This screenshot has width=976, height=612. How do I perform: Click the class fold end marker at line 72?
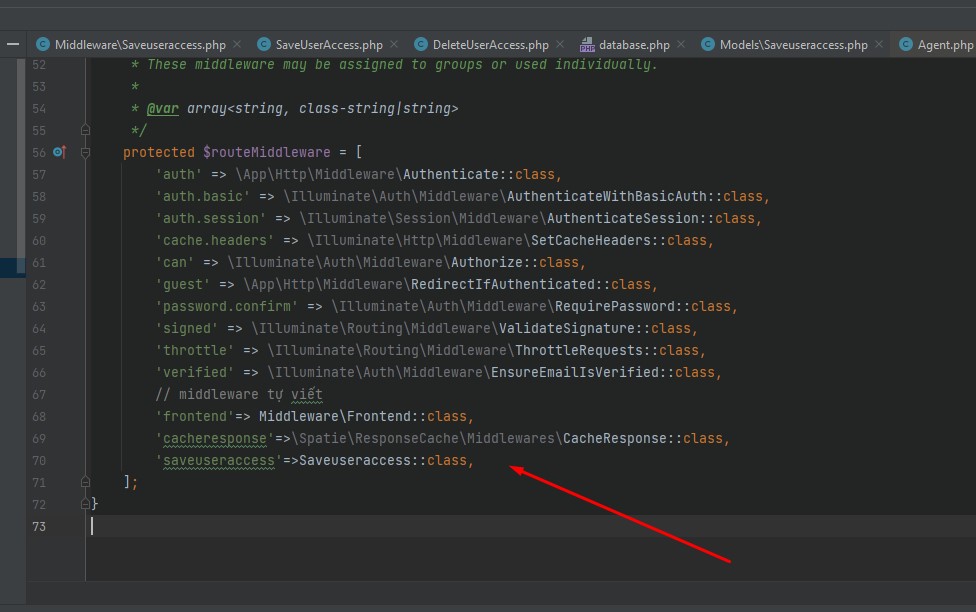point(85,504)
